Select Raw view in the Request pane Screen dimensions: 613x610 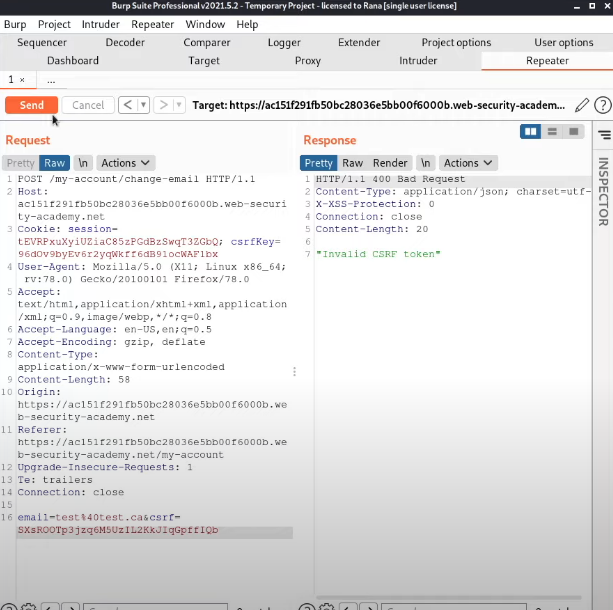[x=54, y=163]
